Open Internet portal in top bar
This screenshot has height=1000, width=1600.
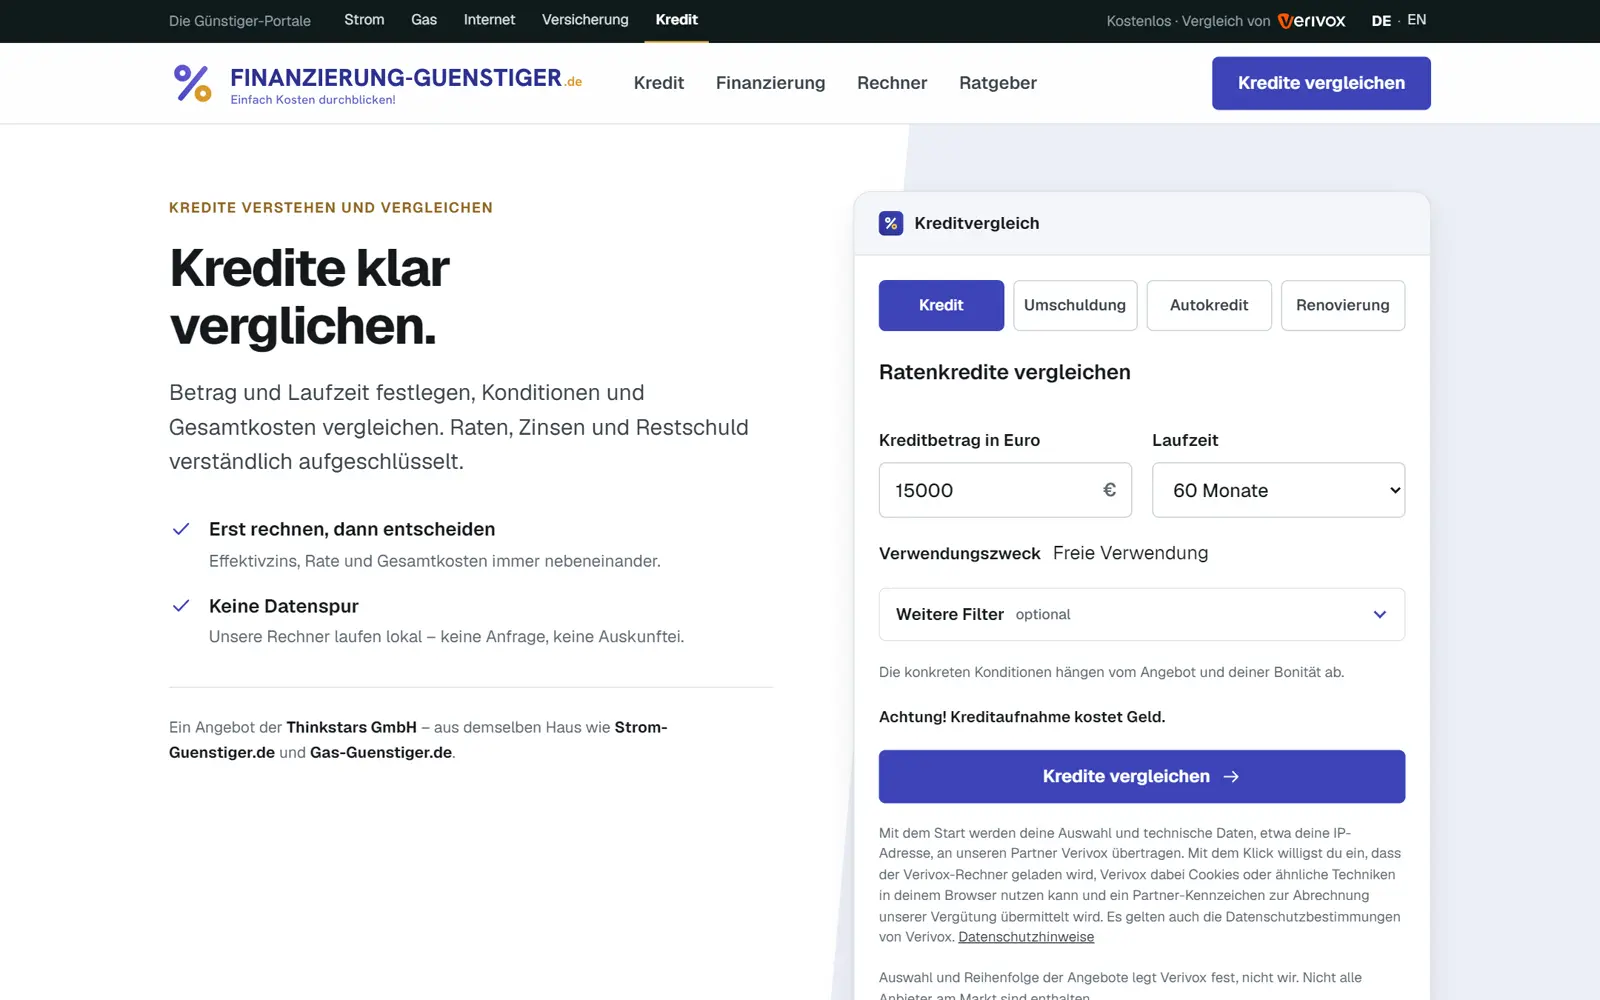pos(489,20)
